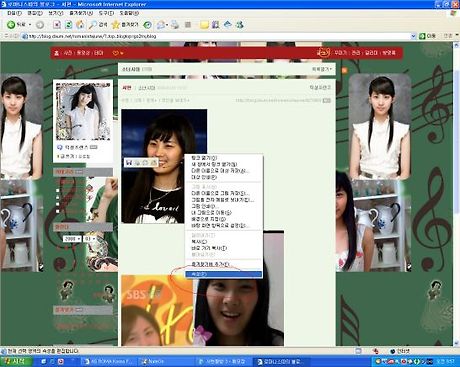Select Copy (복사) in context menu
The height and width of the screenshot is (367, 460).
click(223, 242)
